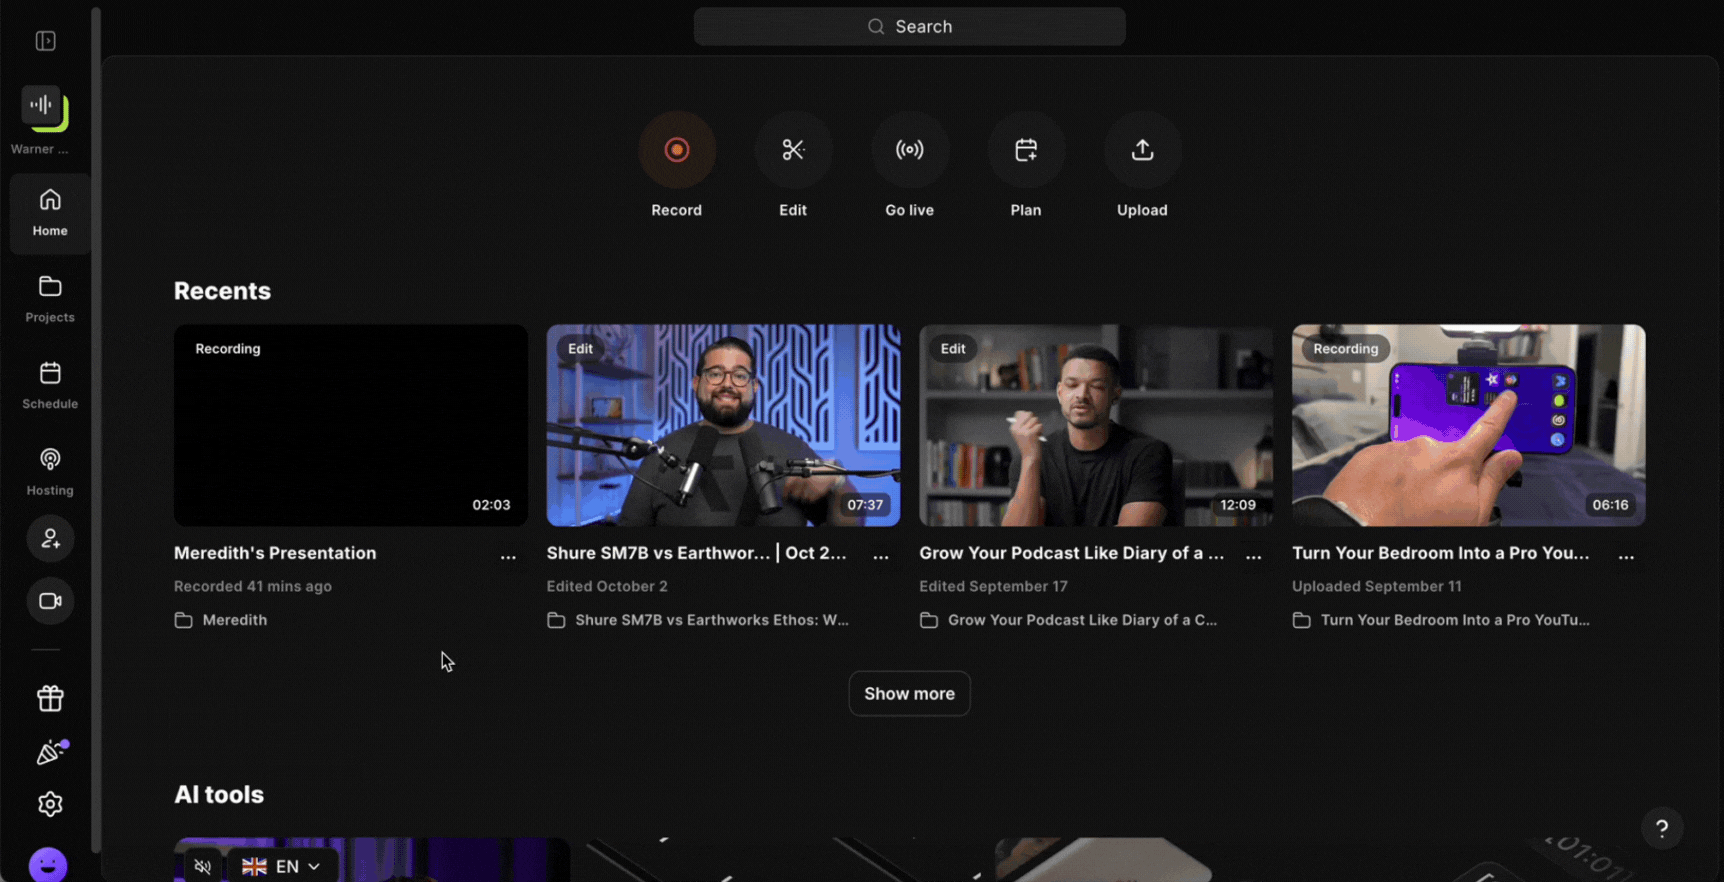Start a Go live broadcast
The image size is (1724, 882).
909,150
